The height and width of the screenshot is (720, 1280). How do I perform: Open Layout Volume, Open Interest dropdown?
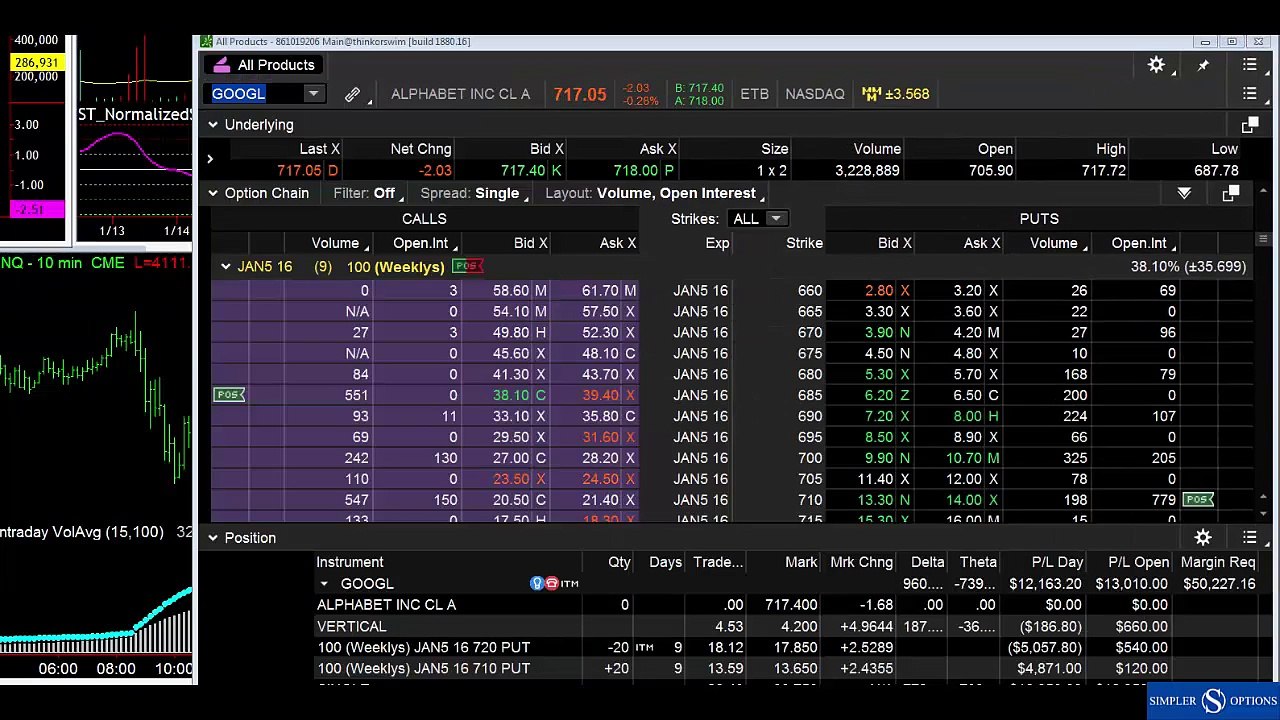[656, 193]
